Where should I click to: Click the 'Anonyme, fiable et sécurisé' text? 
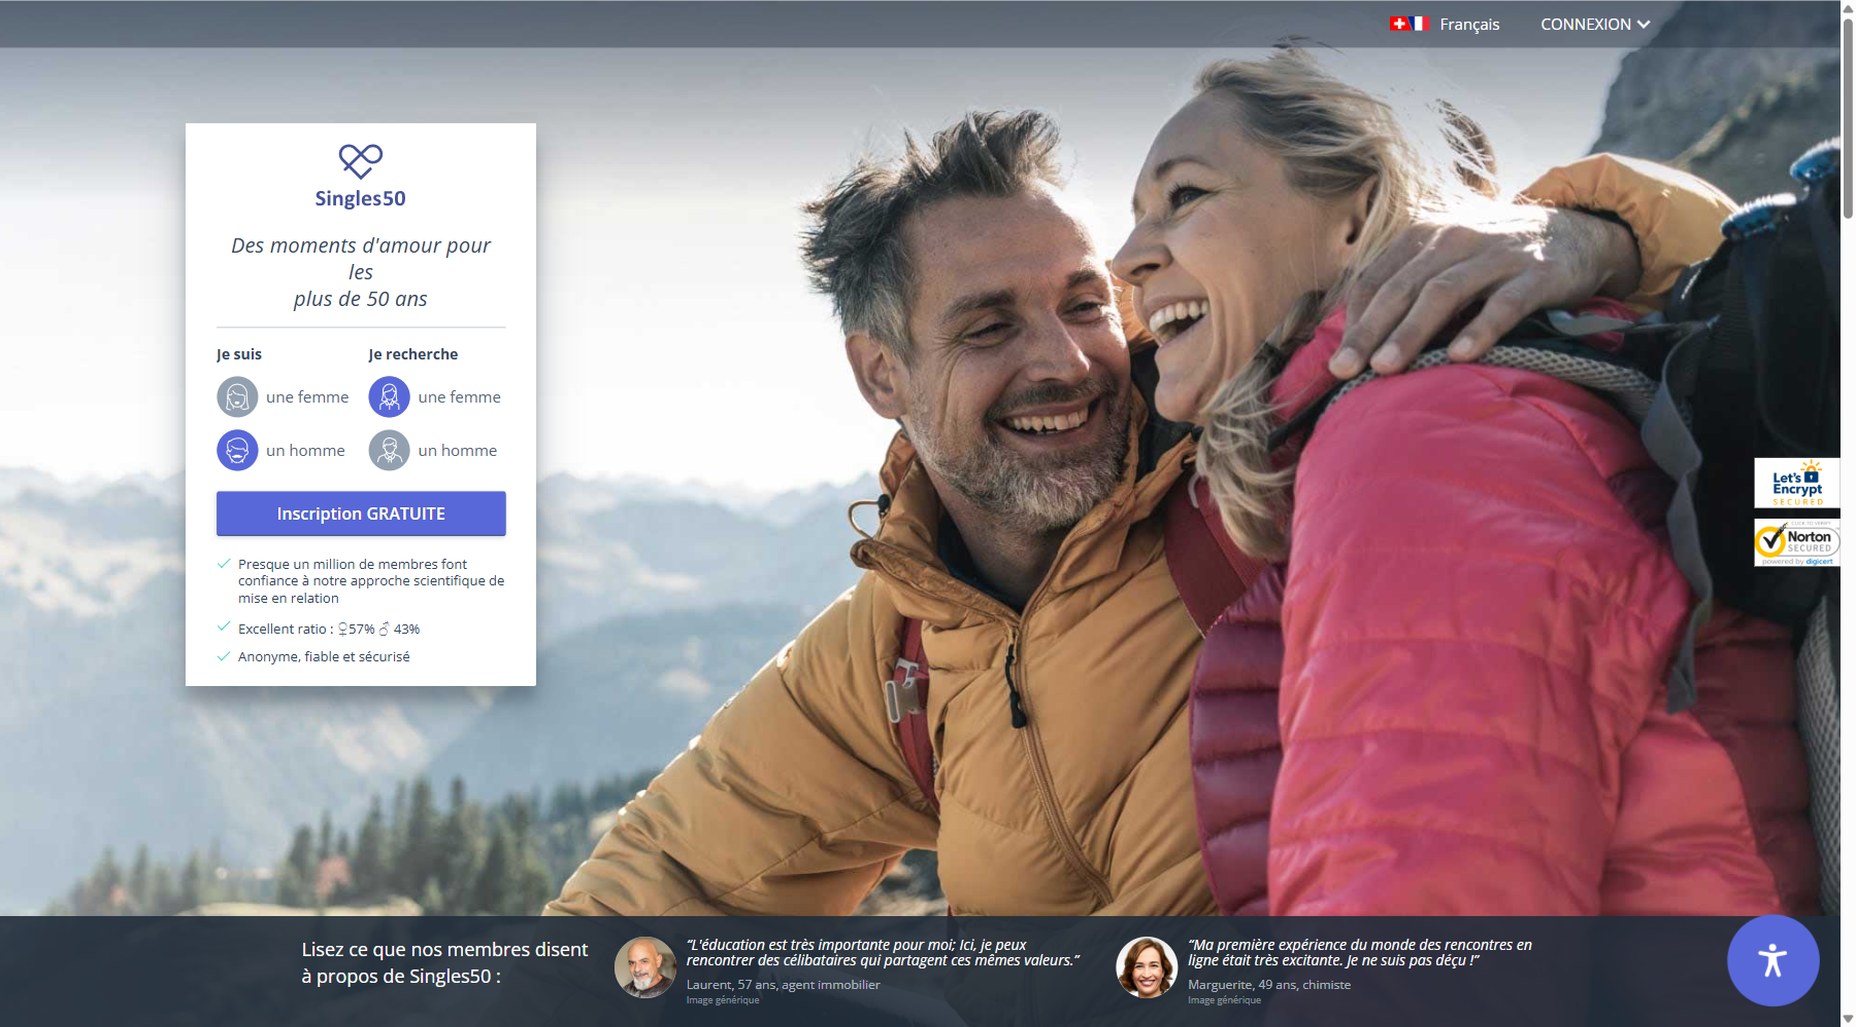click(x=324, y=657)
